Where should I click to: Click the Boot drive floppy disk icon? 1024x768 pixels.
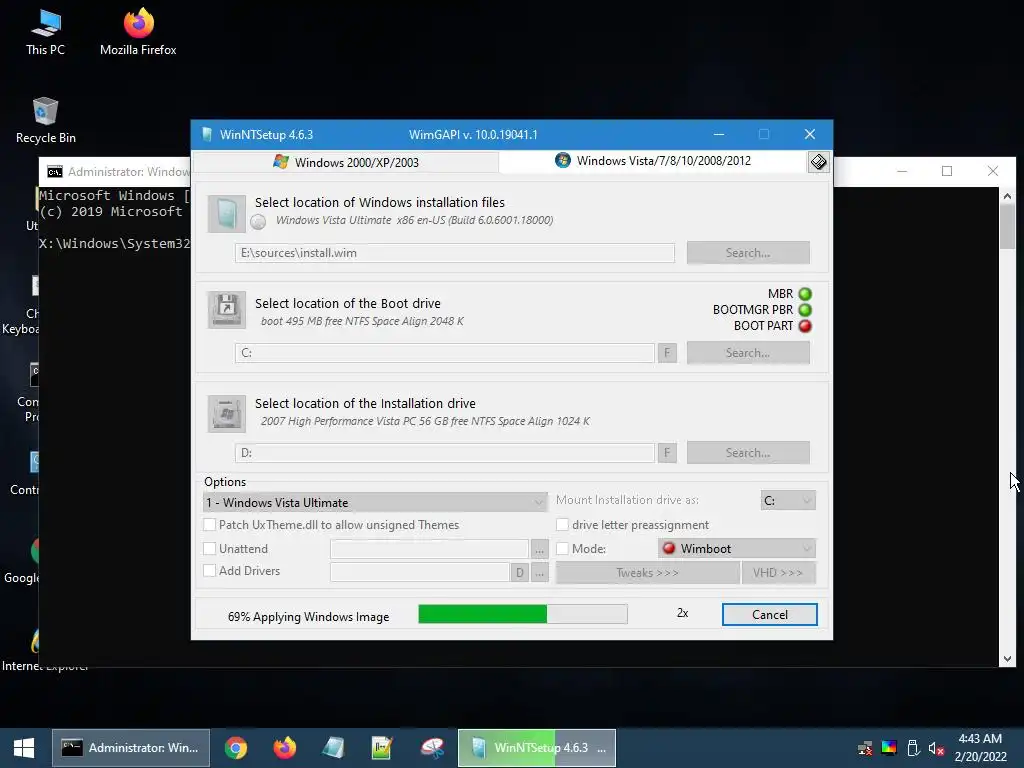point(227,309)
